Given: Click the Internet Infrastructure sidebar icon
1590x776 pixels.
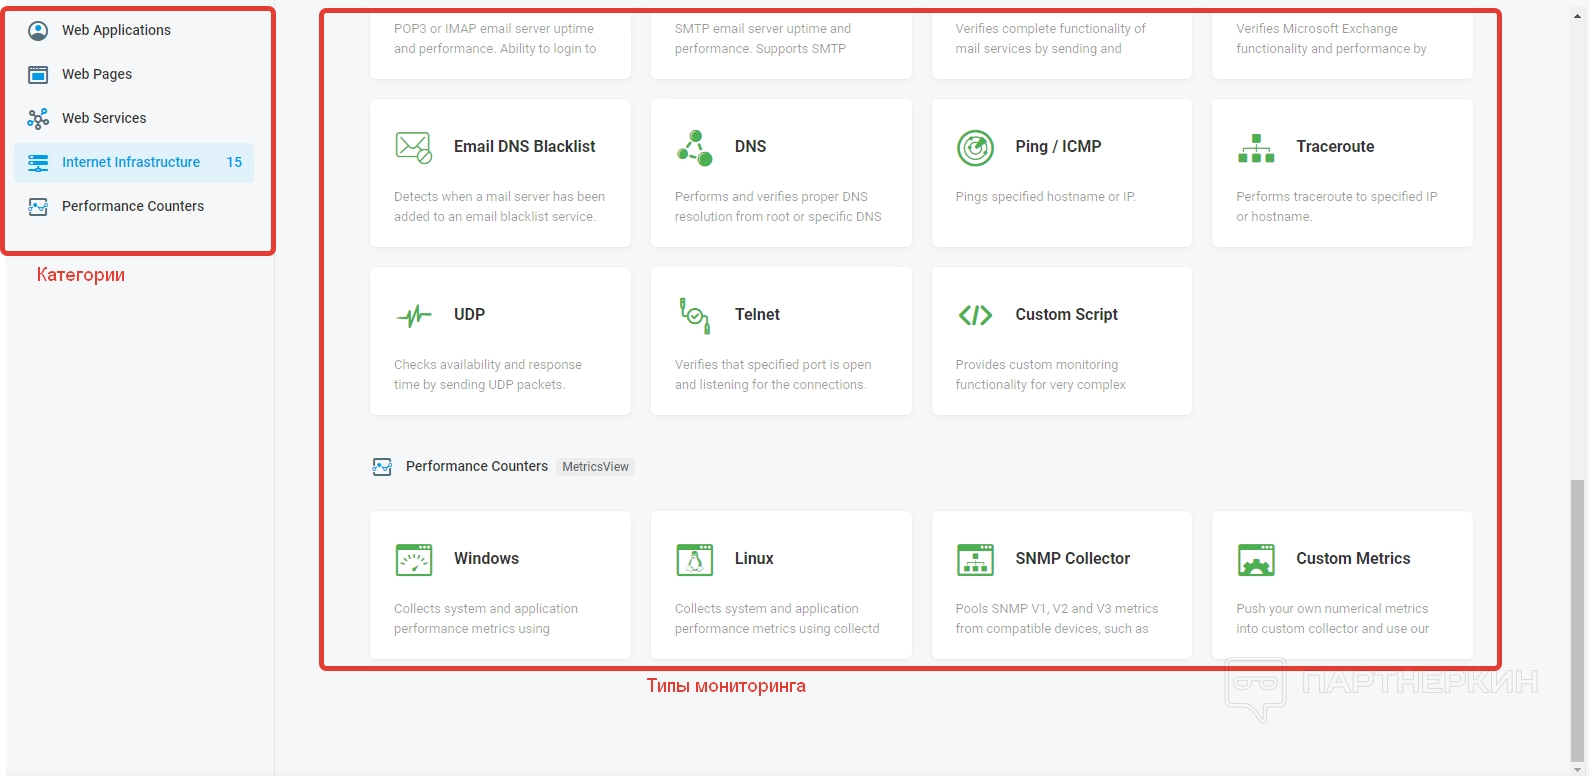Looking at the screenshot, I should (38, 162).
